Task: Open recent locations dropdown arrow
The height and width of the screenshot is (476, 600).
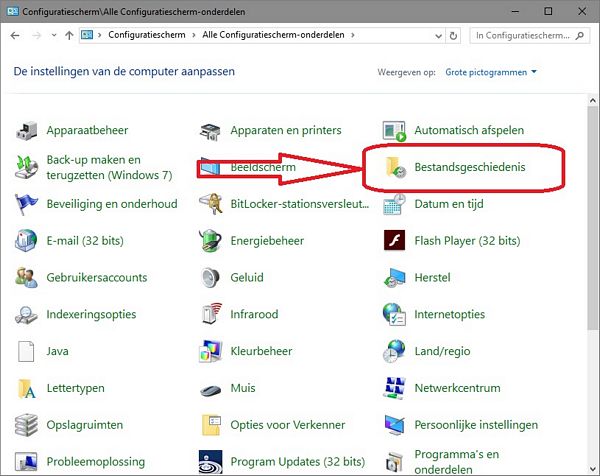Action: click(x=54, y=35)
